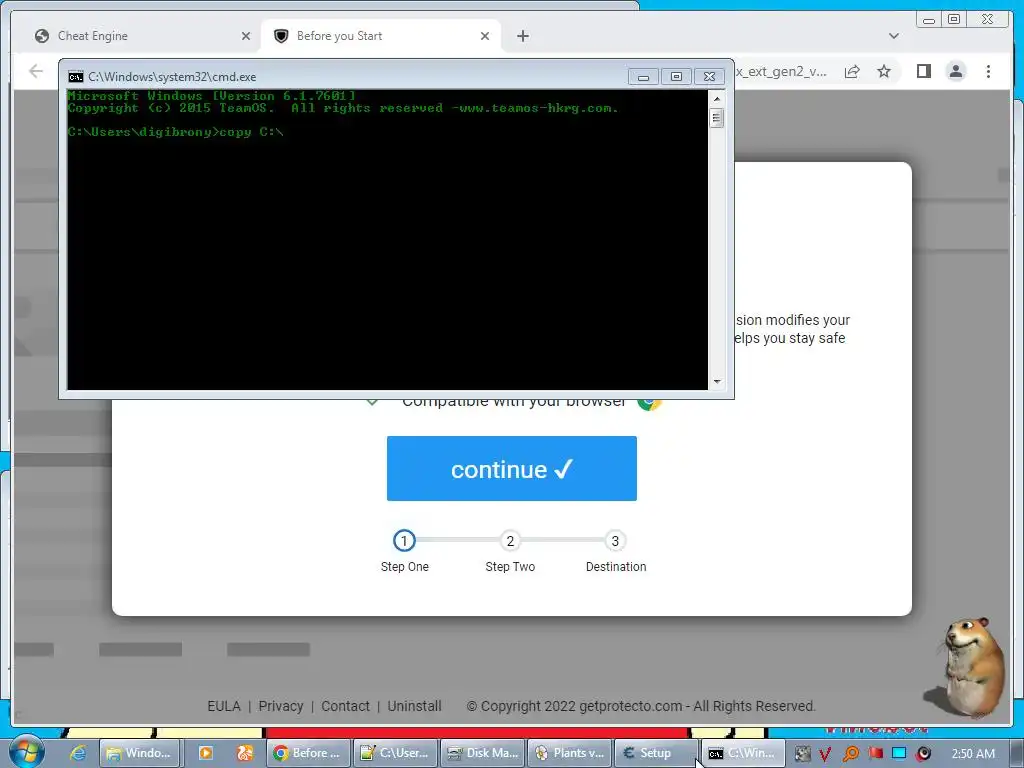Click the speaker volume tray icon
This screenshot has height=768, width=1024.
coord(923,754)
